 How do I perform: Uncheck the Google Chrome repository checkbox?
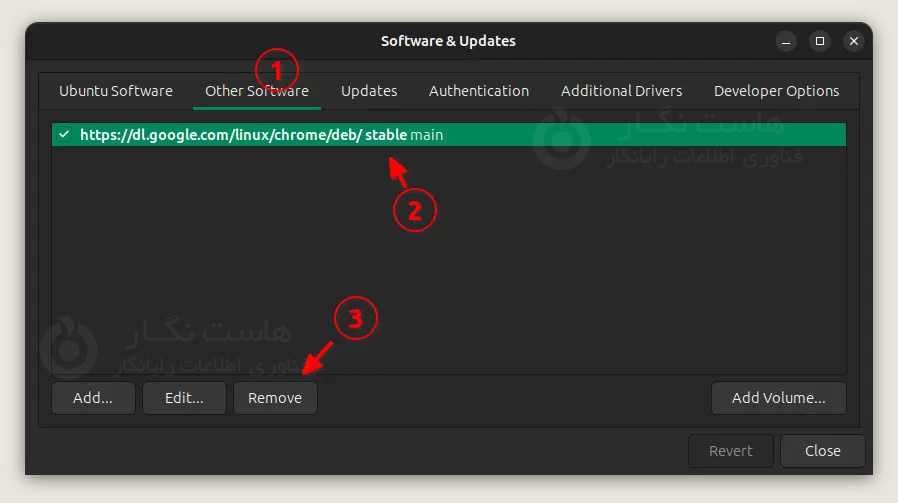[64, 135]
